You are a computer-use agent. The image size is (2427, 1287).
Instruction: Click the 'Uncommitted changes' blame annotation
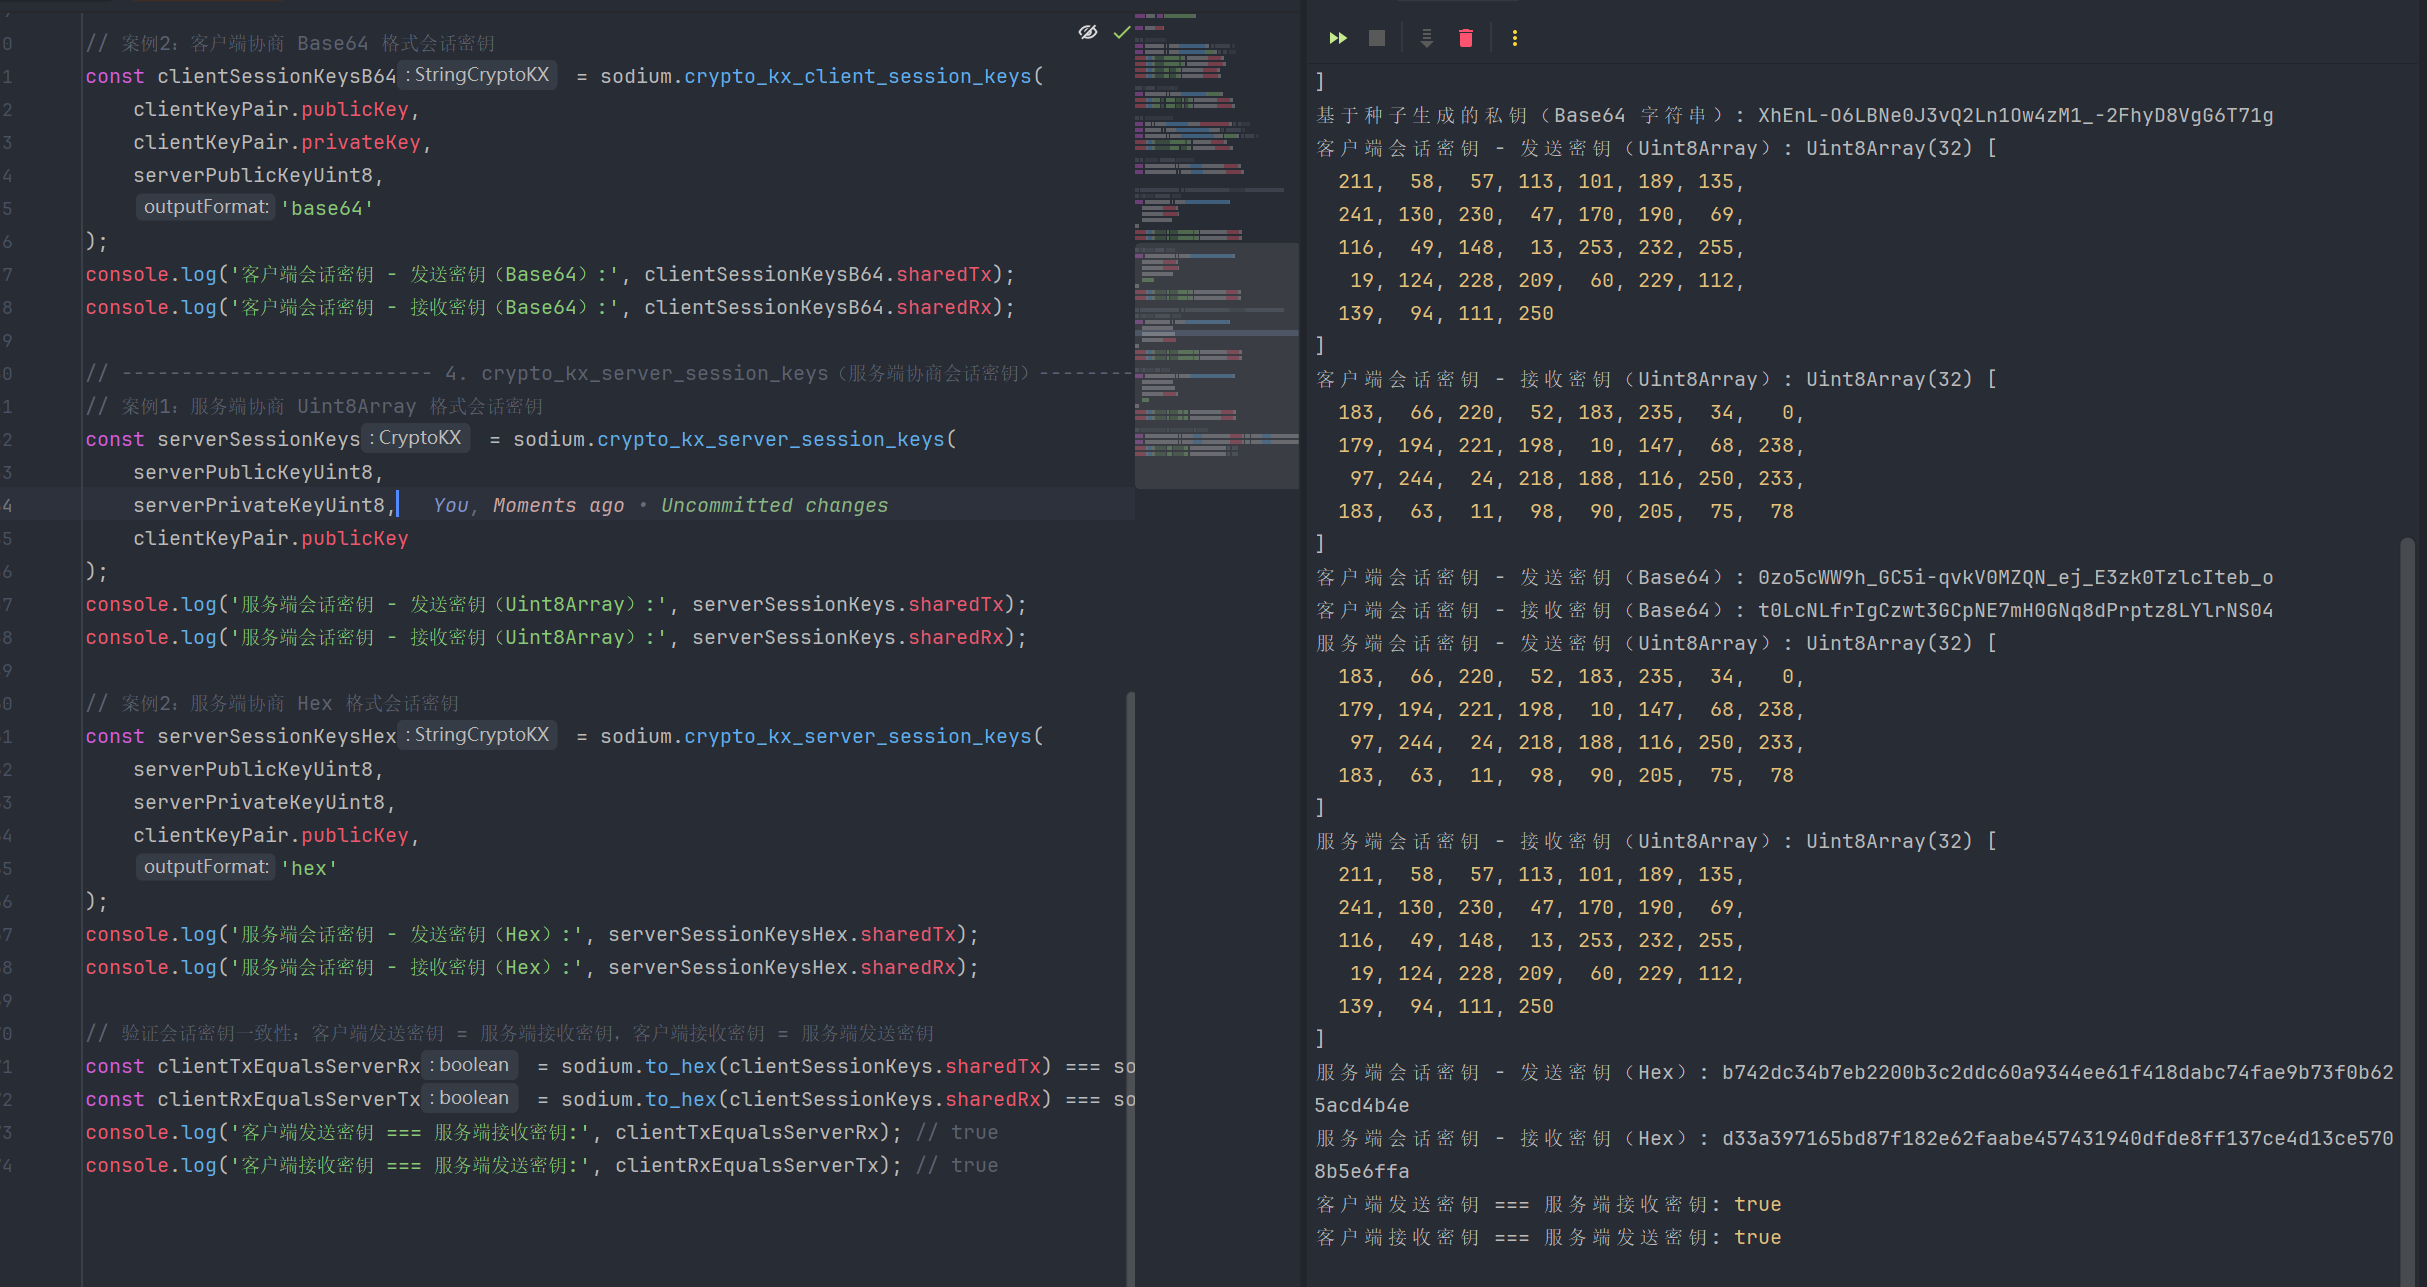coord(774,505)
